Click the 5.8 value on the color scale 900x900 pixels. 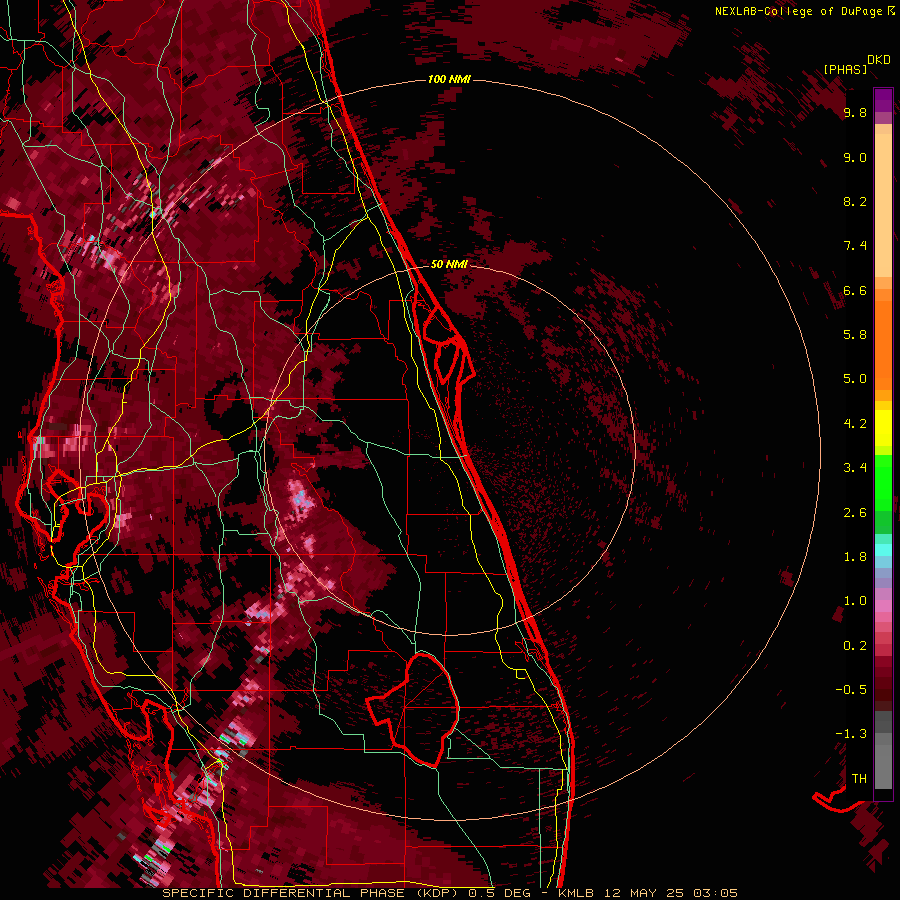coord(855,335)
